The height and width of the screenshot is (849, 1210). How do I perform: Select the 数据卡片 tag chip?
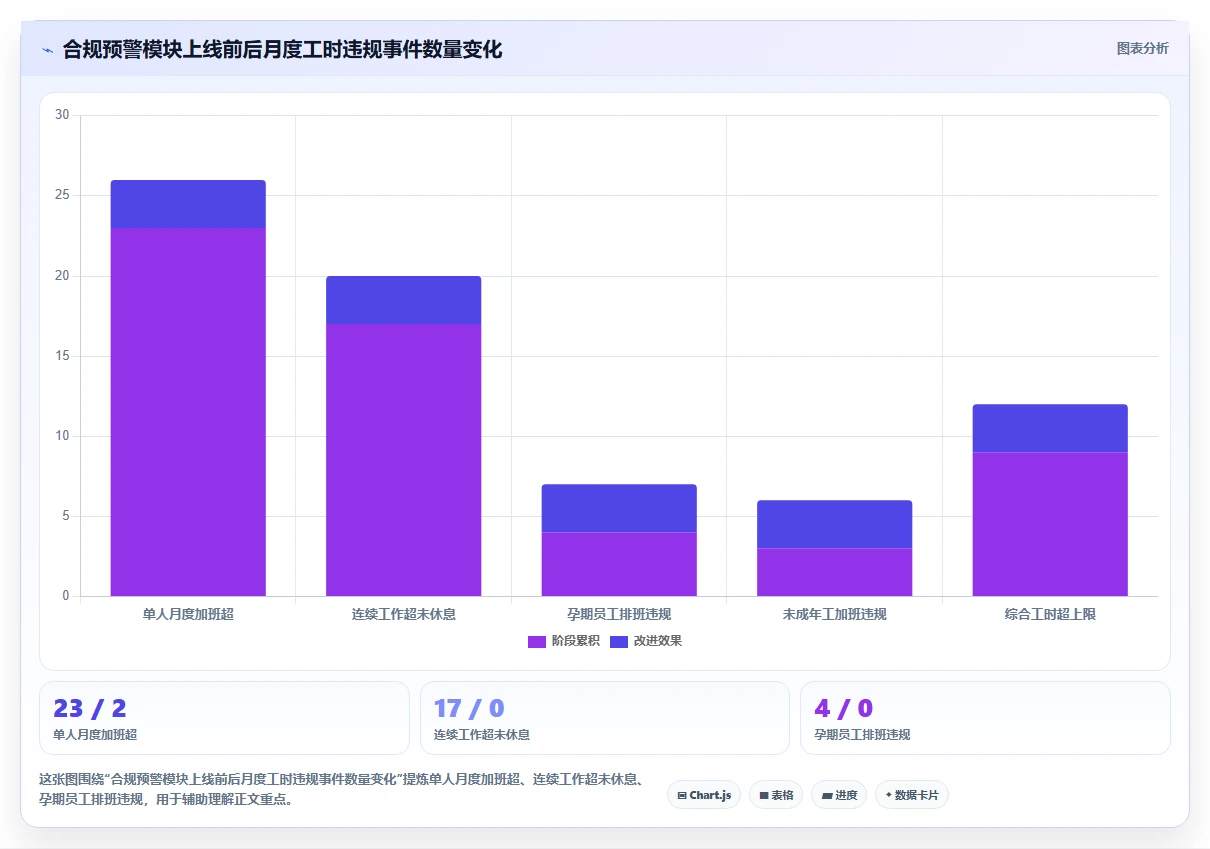(911, 795)
